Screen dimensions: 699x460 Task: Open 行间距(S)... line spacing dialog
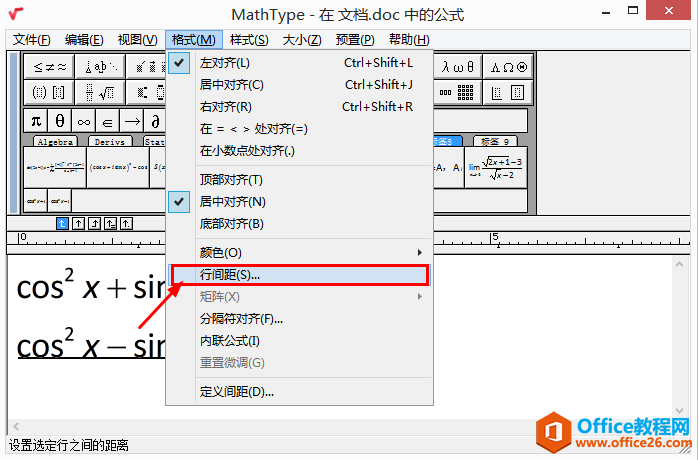pos(299,275)
